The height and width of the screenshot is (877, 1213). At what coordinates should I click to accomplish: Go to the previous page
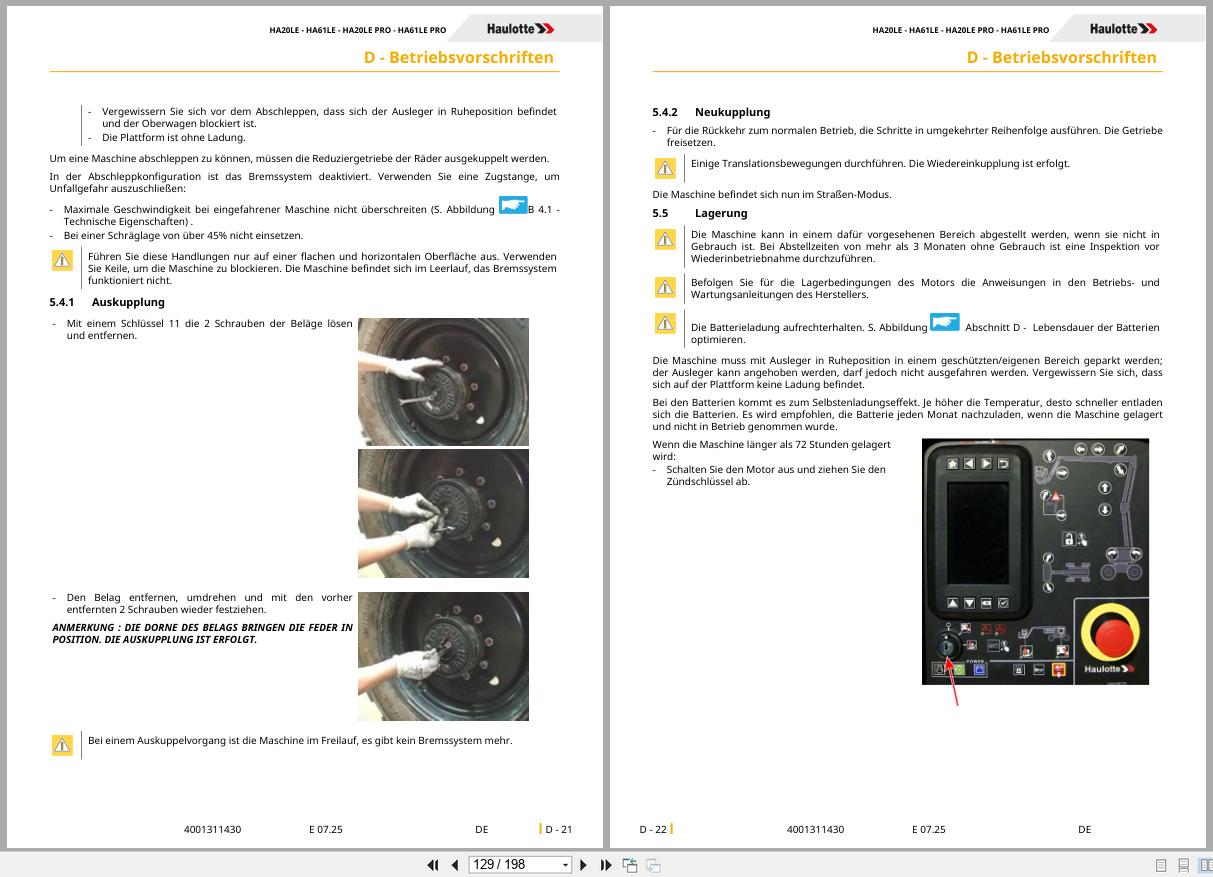[x=455, y=865]
